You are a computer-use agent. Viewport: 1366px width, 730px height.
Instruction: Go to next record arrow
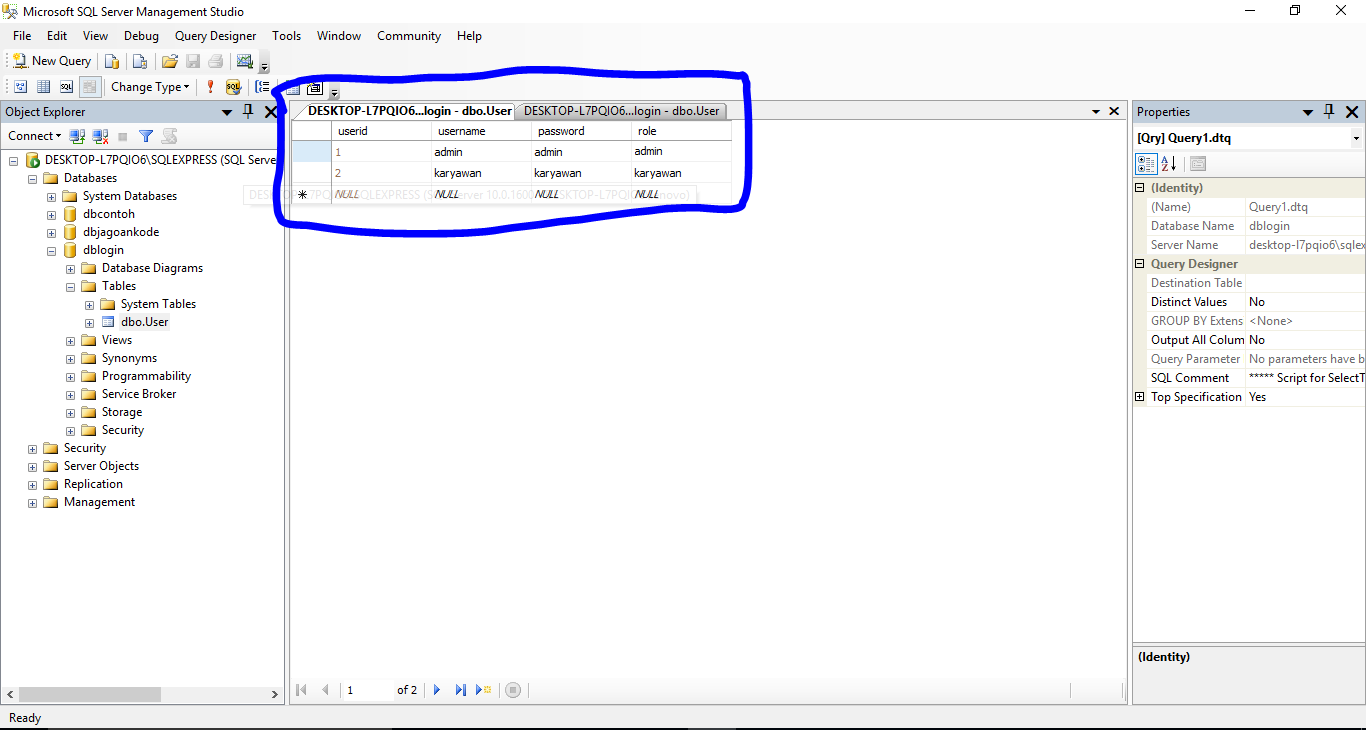click(437, 690)
